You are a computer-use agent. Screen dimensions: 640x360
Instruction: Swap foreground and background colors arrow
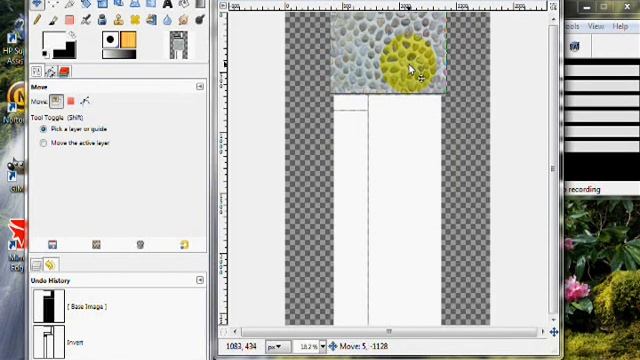(x=72, y=35)
